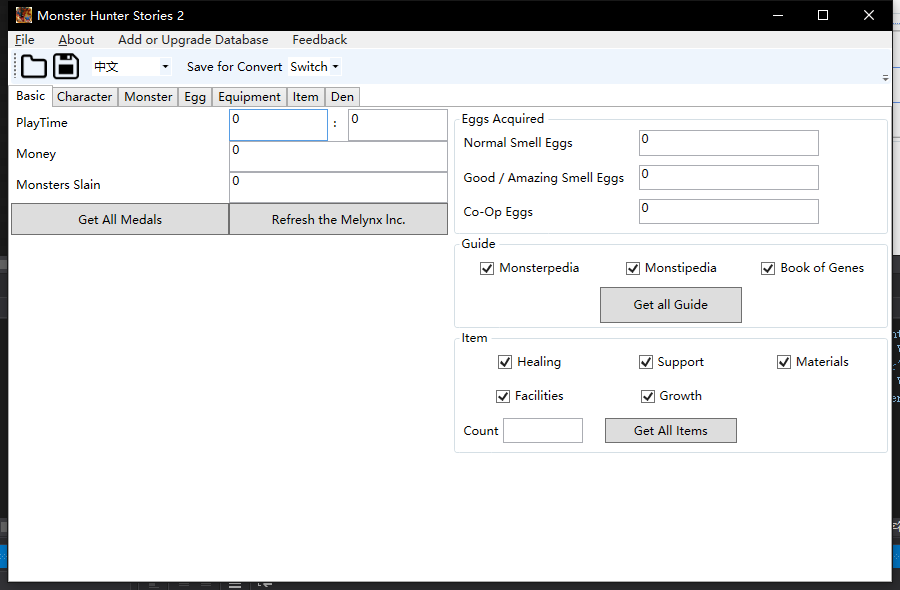Open the About menu
The height and width of the screenshot is (590, 900).
pyautogui.click(x=76, y=40)
